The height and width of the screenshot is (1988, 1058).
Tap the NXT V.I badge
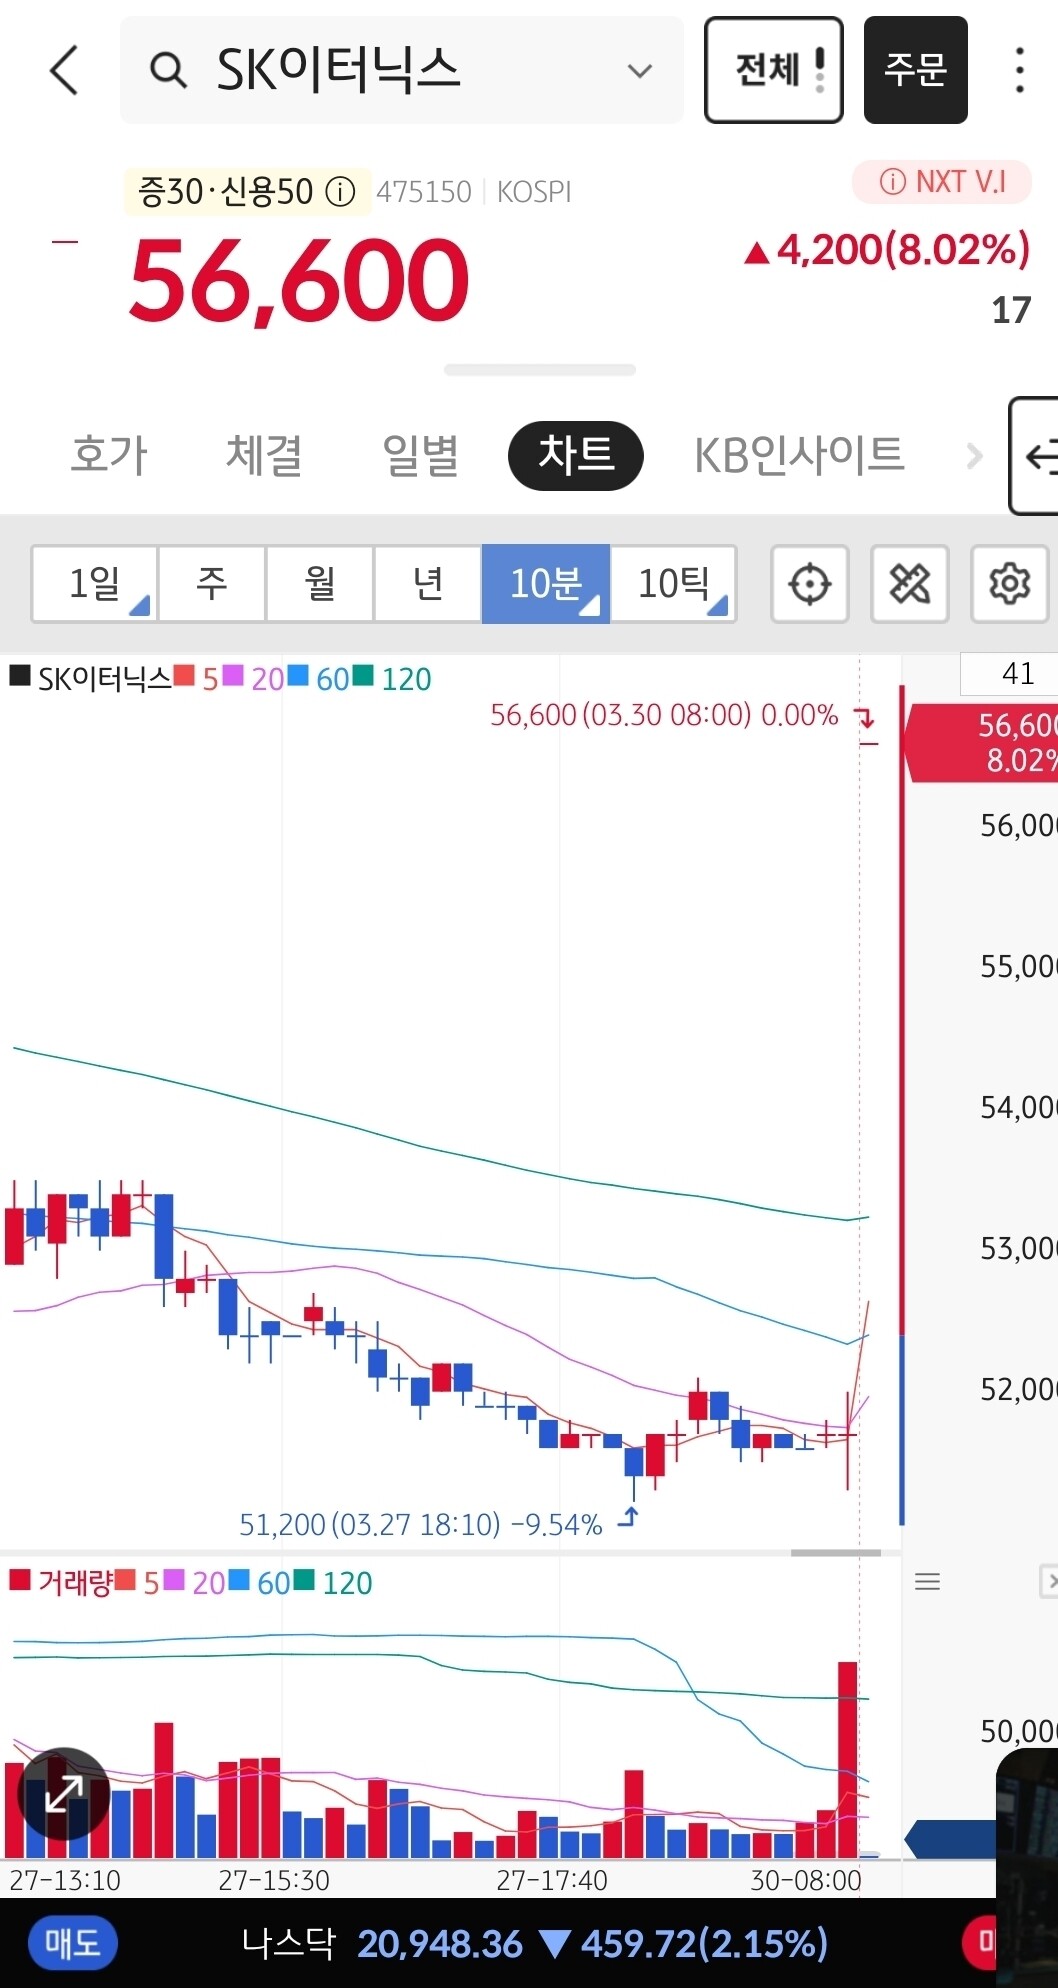(x=941, y=182)
